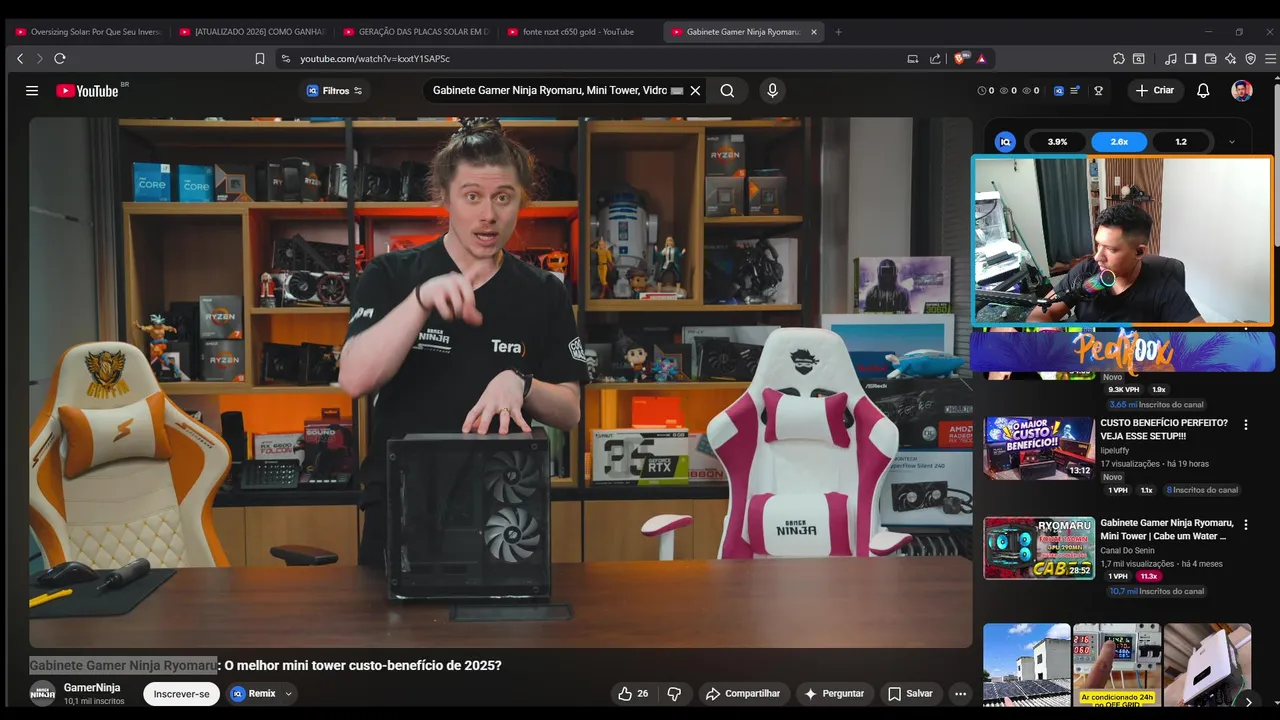Advance the shorts shelf next arrow
Screen dimensions: 1280x720
[1248, 702]
